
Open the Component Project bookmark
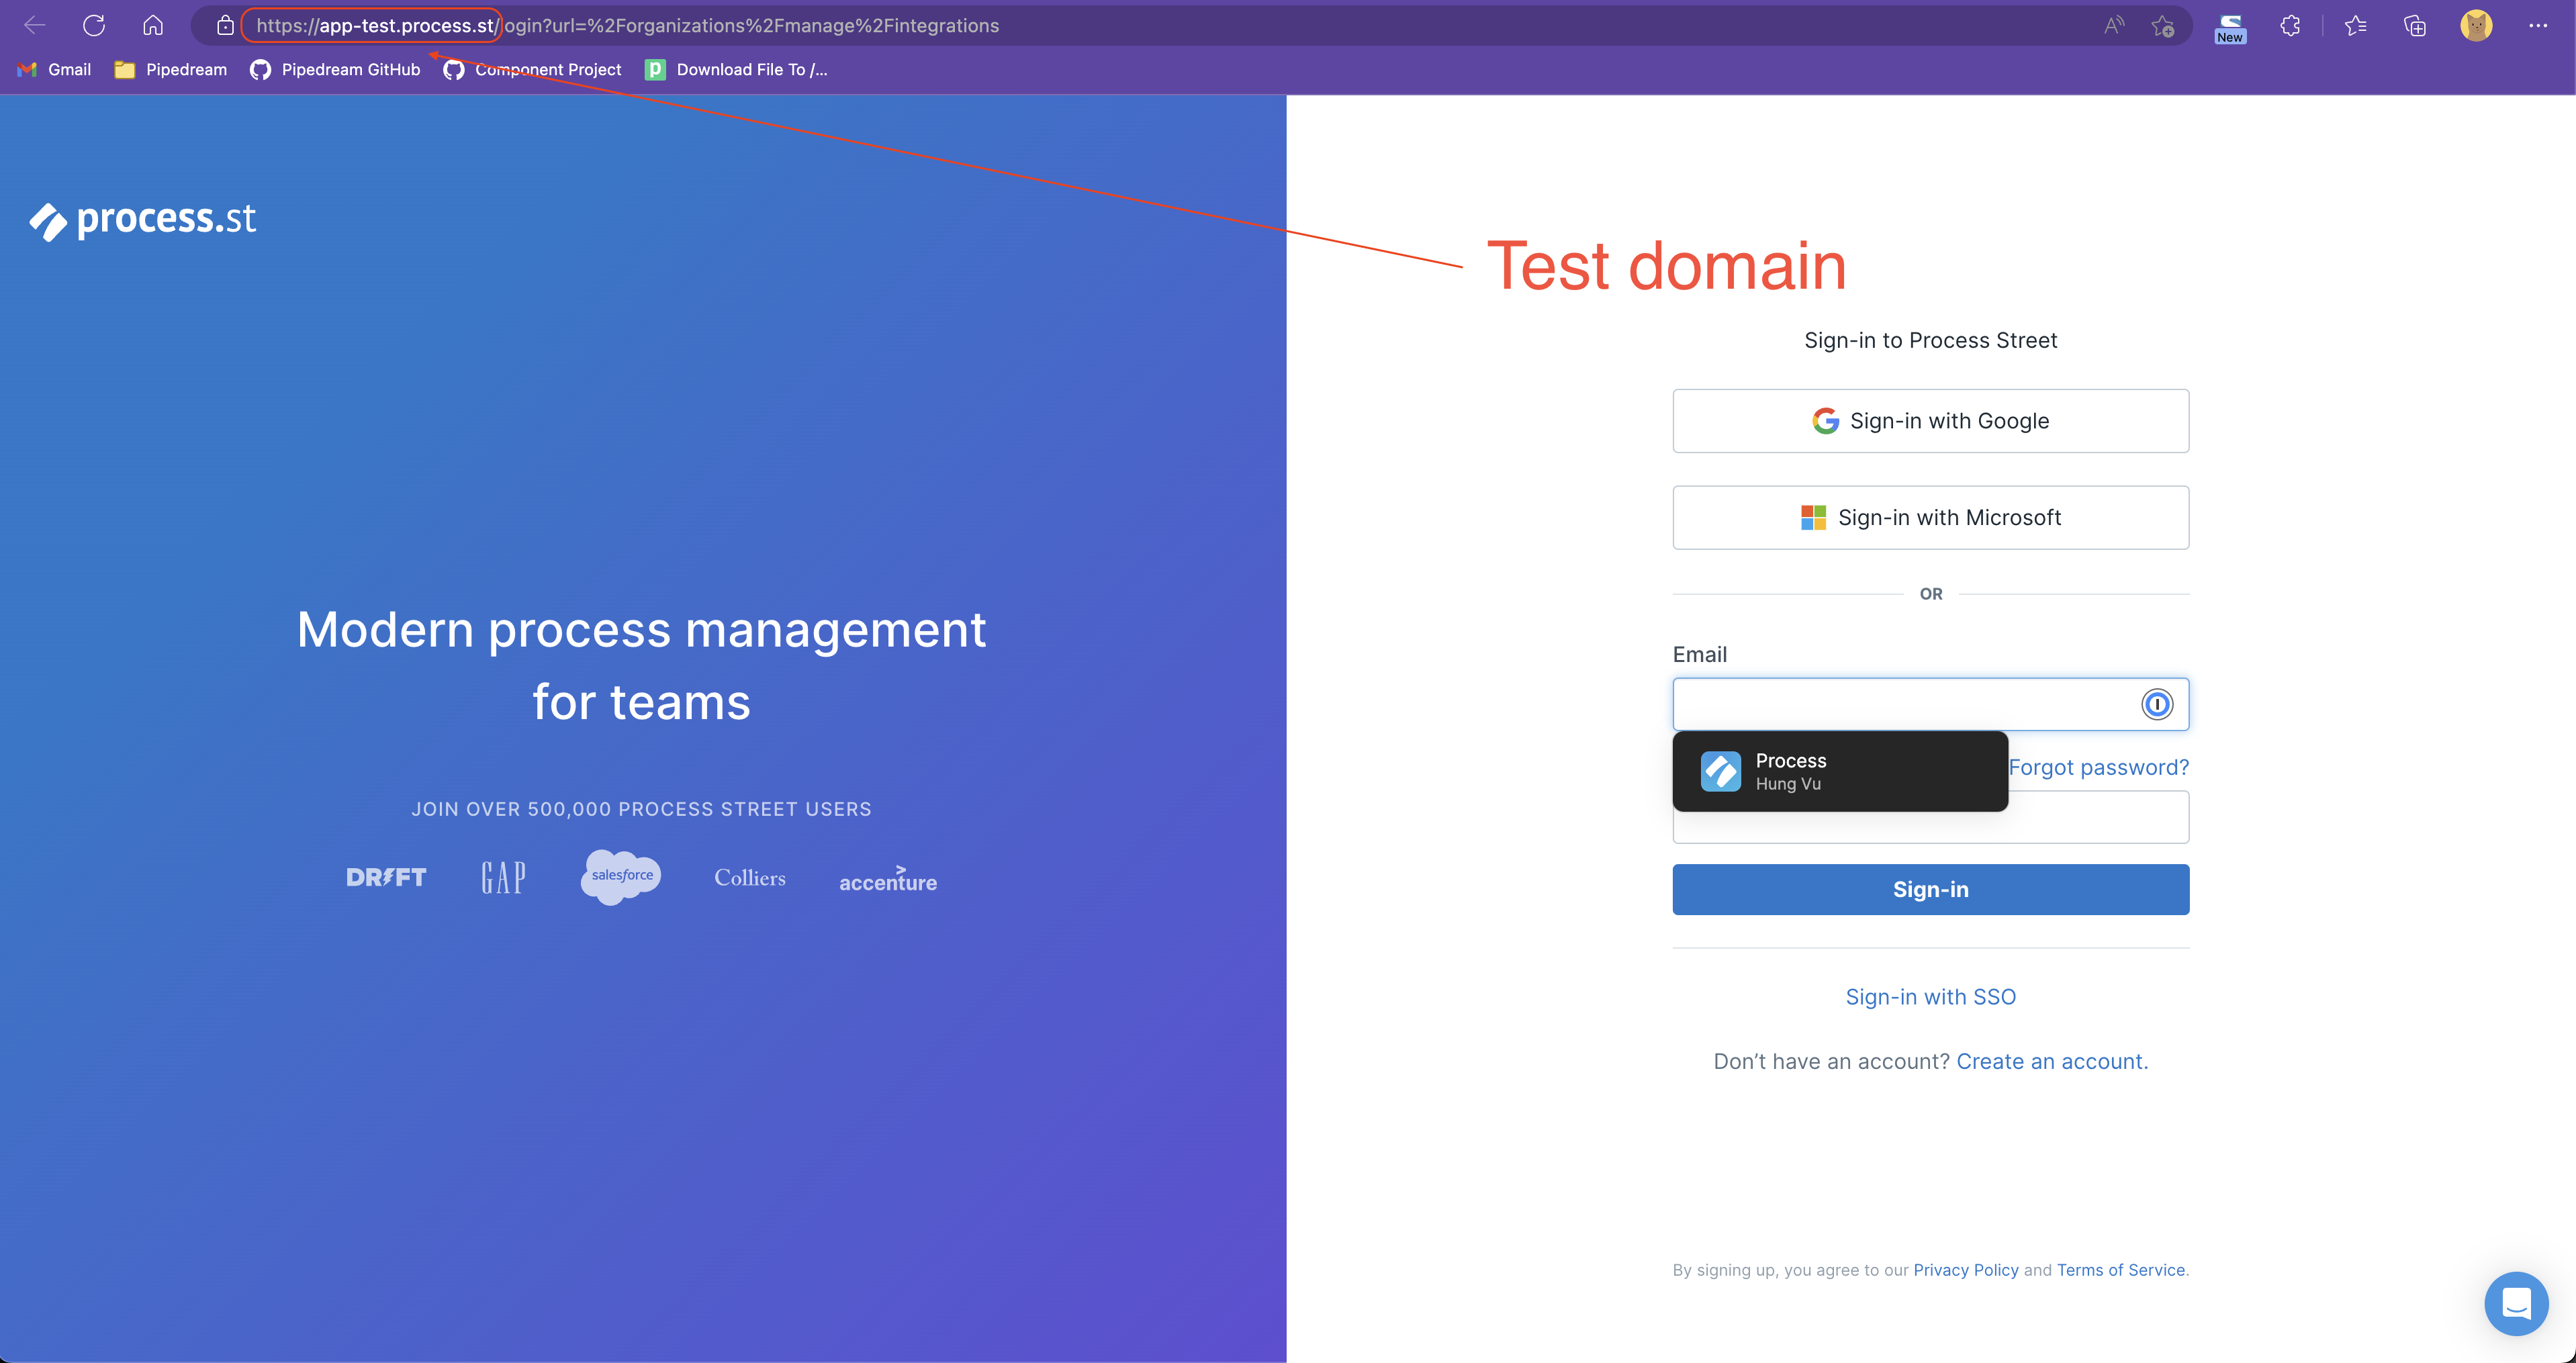532,69
